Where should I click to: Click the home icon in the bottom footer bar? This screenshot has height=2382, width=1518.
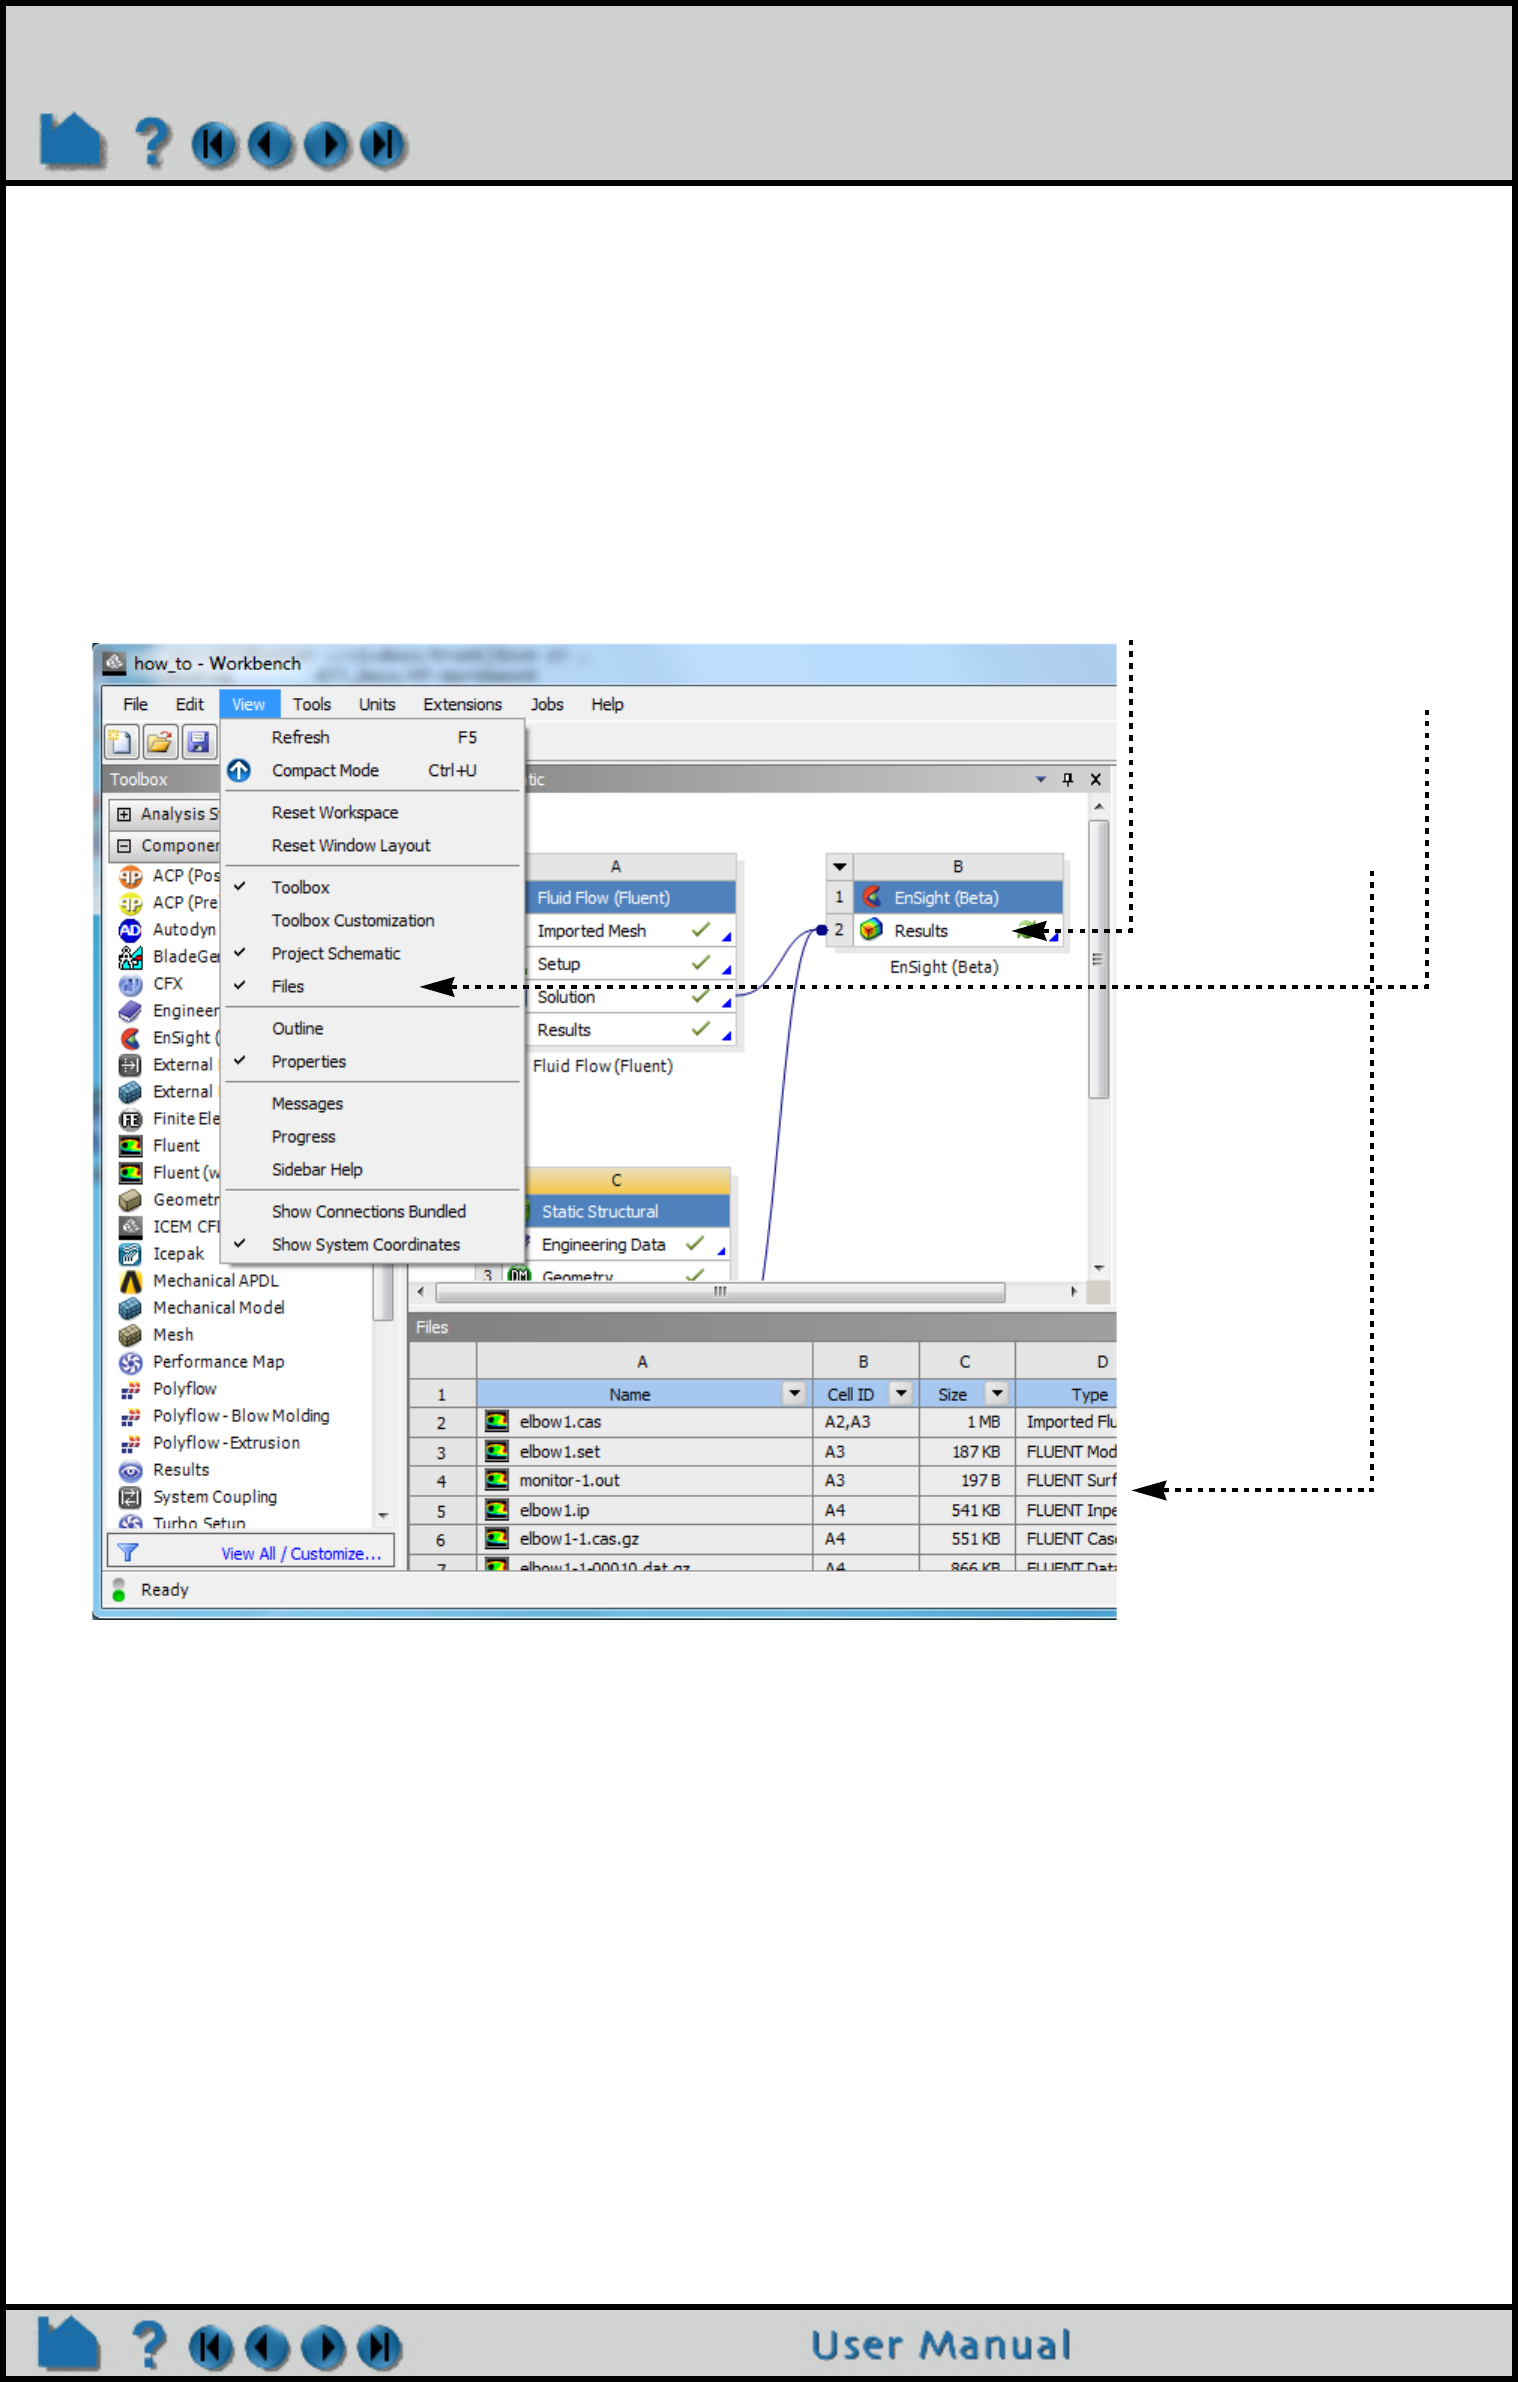[x=69, y=2343]
